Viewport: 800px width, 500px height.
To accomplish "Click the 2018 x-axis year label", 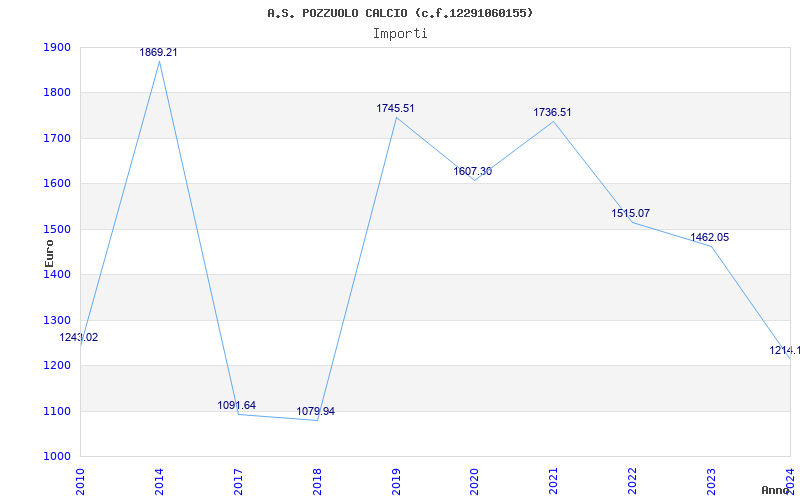I will tap(317, 481).
